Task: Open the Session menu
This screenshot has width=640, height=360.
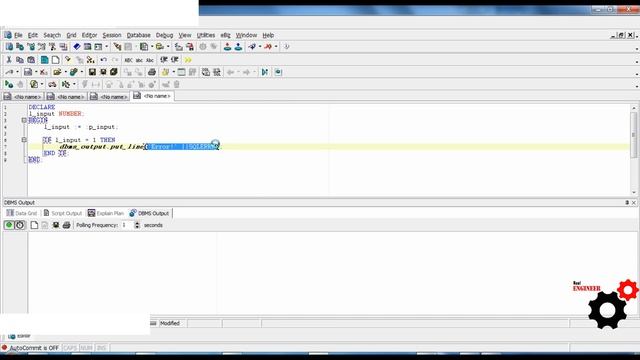Action: coord(111,35)
